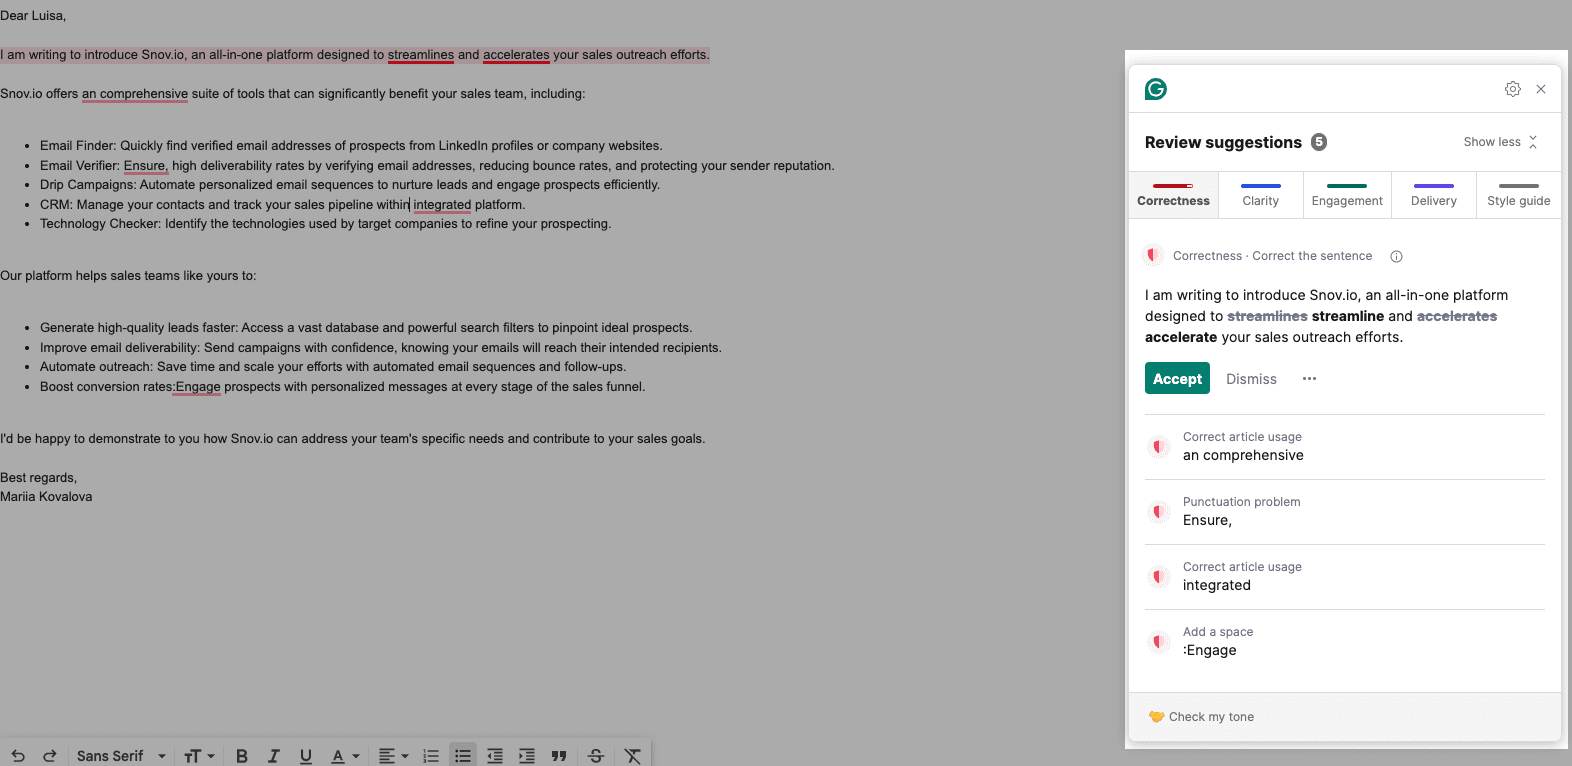Switch to the Engagement tab
This screenshot has width=1572, height=766.
1347,195
